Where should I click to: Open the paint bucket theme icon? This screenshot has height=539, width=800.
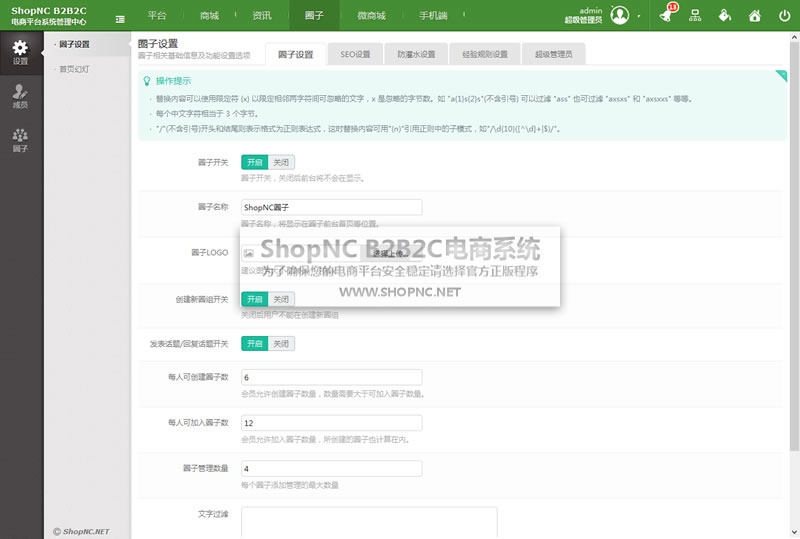tap(724, 15)
